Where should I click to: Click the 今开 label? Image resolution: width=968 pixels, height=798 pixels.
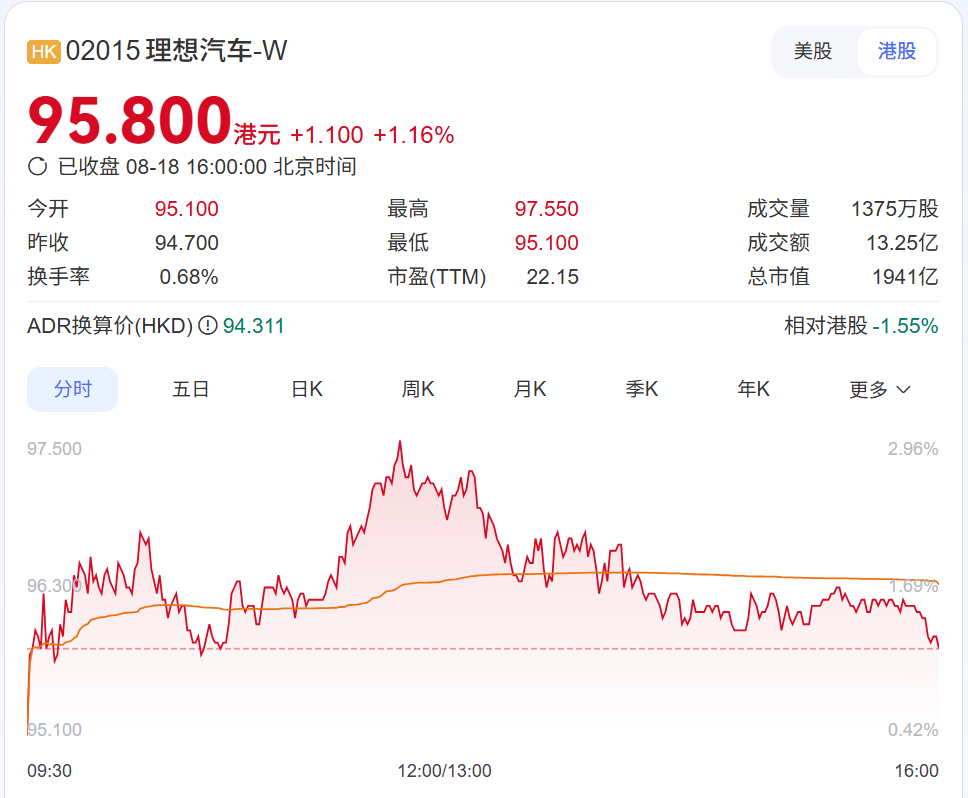(x=48, y=209)
